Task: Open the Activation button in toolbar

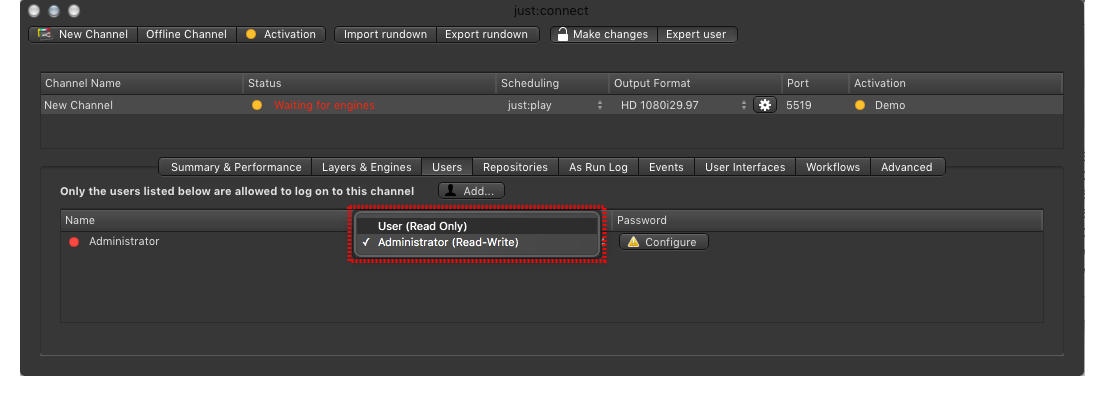Action: [x=281, y=35]
